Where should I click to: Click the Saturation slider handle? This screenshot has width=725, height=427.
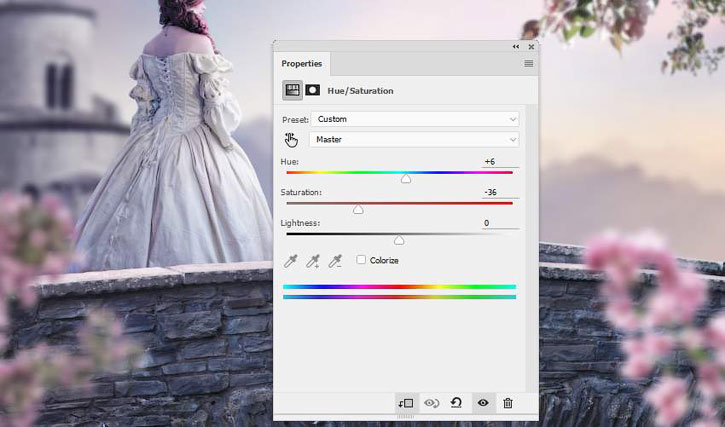coord(358,210)
